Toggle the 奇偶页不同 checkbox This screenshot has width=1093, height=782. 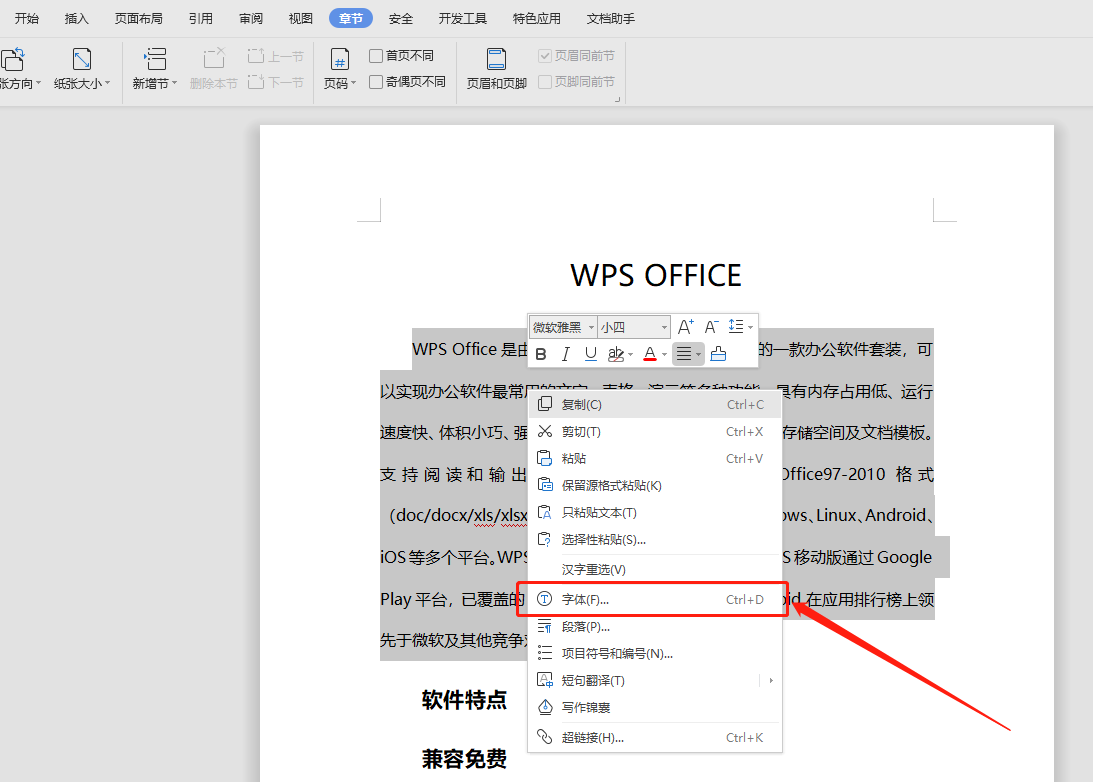377,82
